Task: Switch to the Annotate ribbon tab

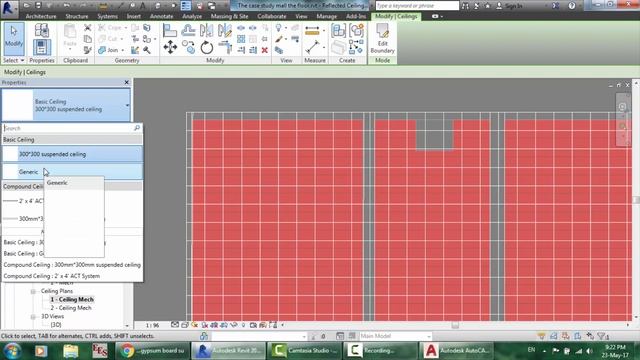Action: (161, 16)
